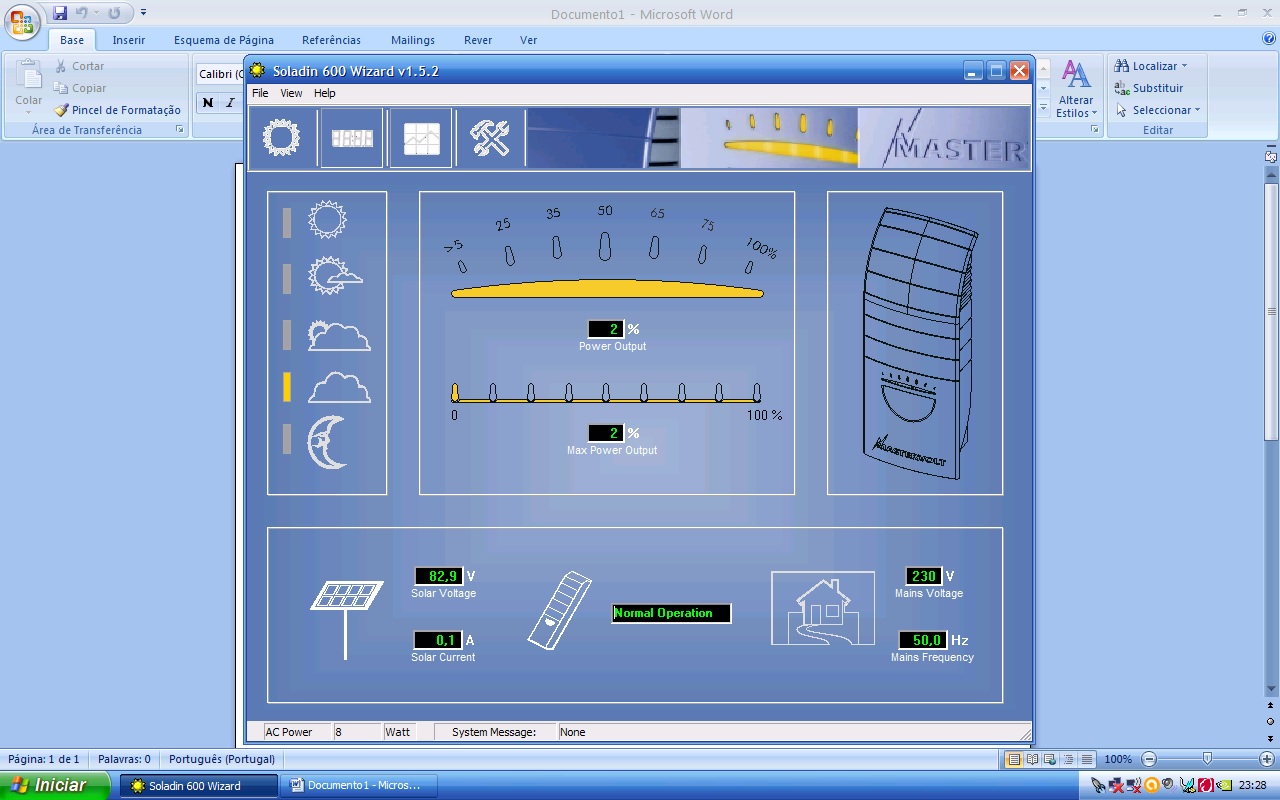
Task: Open the Localizar dropdown arrow
Action: (x=1185, y=66)
